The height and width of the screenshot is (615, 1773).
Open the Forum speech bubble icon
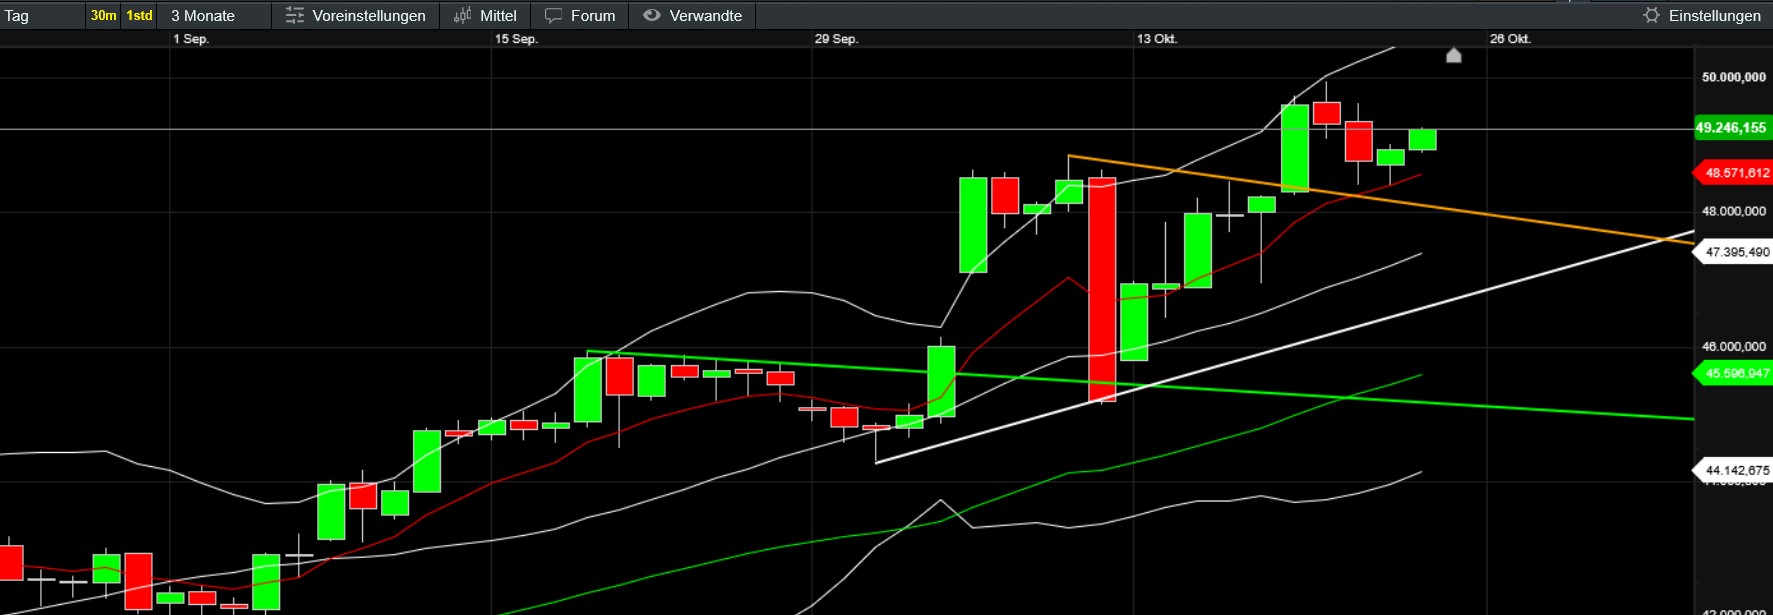pyautogui.click(x=553, y=15)
